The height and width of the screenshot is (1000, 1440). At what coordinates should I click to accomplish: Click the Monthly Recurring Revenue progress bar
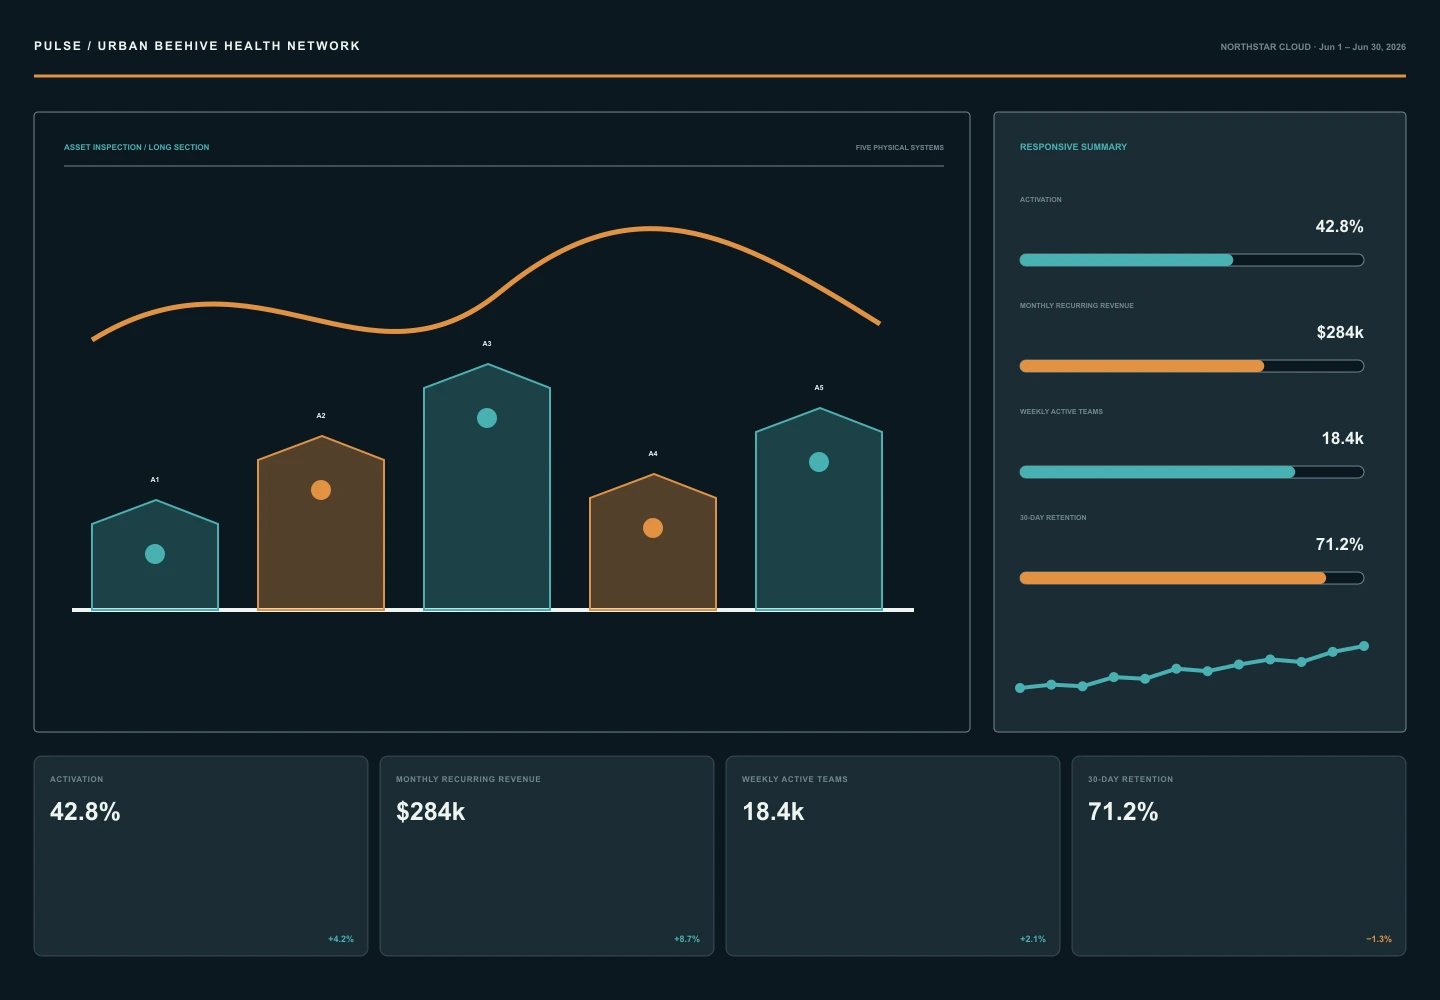pyautogui.click(x=1192, y=366)
